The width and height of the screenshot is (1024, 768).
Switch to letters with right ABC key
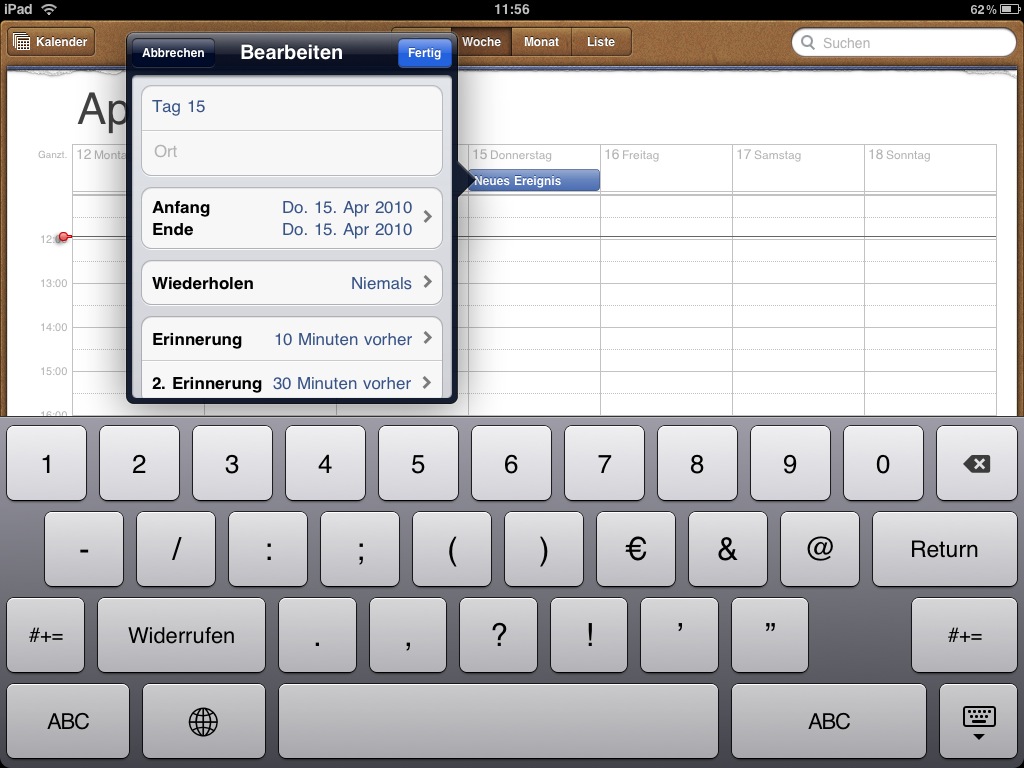pyautogui.click(x=828, y=721)
